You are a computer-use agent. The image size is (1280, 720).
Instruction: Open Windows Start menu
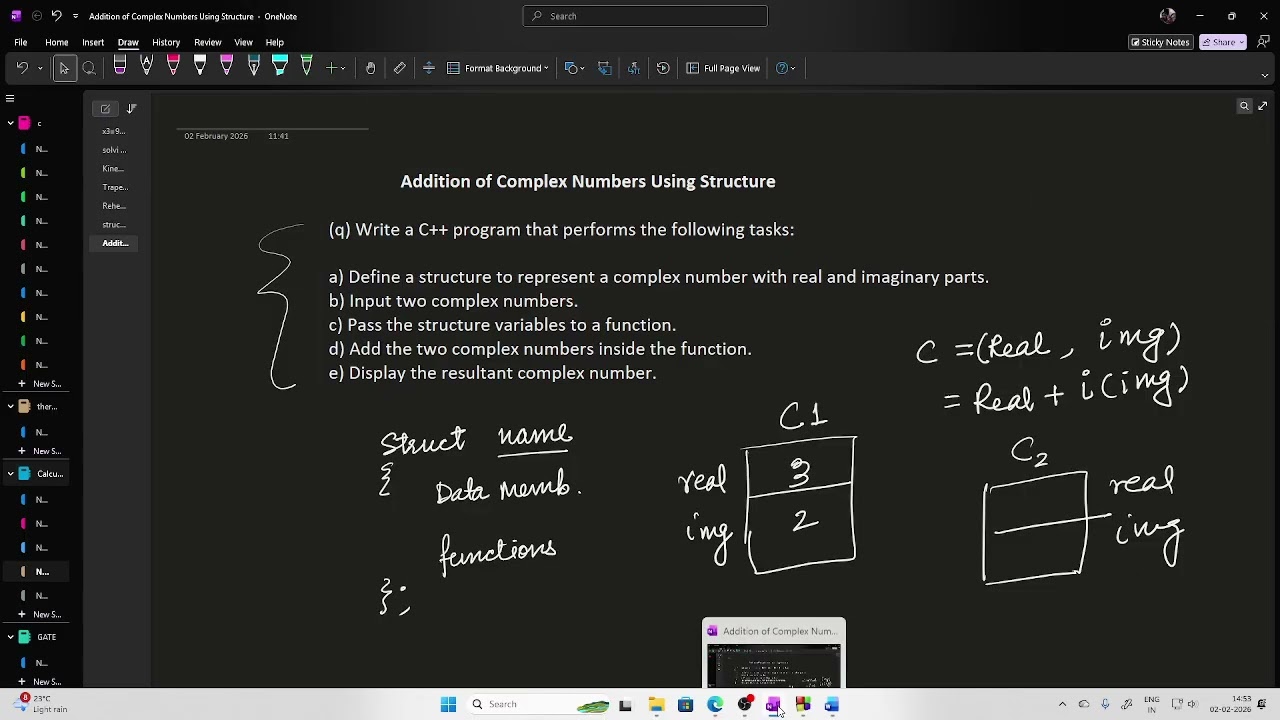(x=448, y=705)
